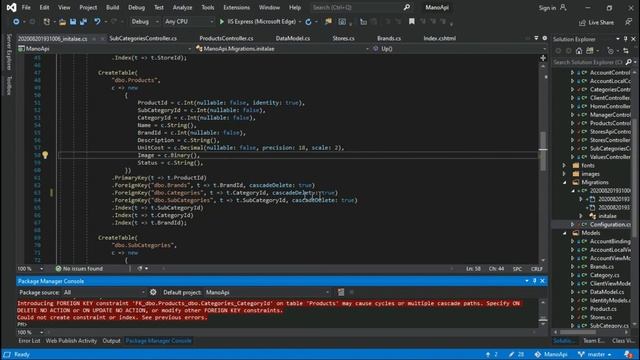Click the Open File folder icon
Viewport: 640px width, 360px height.
[62, 22]
